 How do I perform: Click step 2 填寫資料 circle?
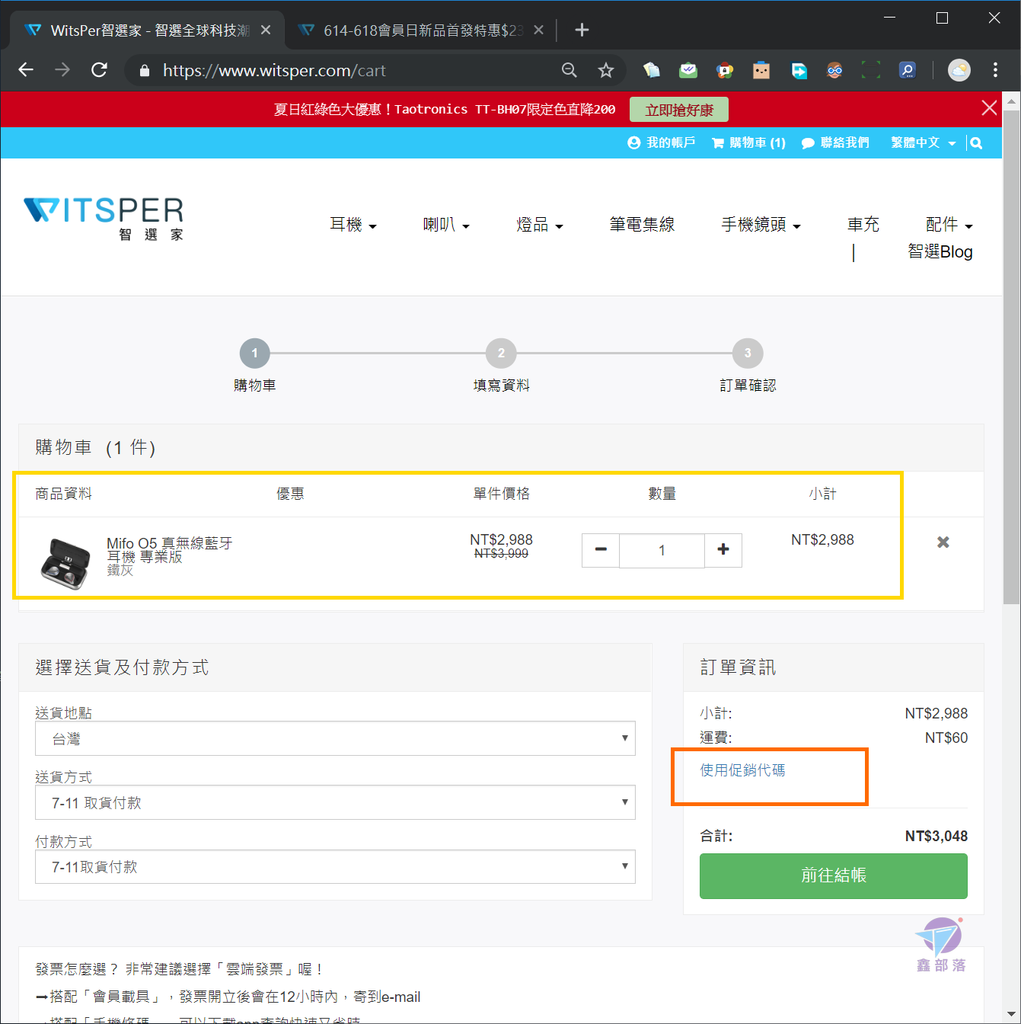coord(501,353)
